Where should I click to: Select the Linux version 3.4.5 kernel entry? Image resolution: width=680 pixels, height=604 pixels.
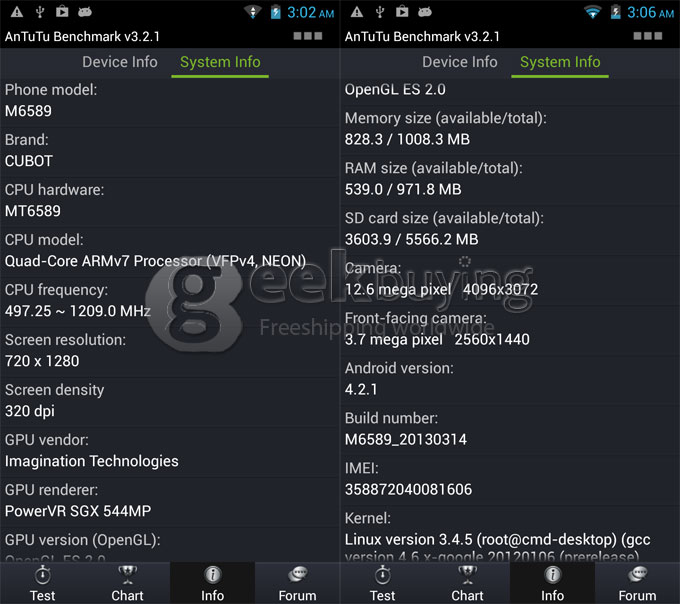tap(497, 548)
